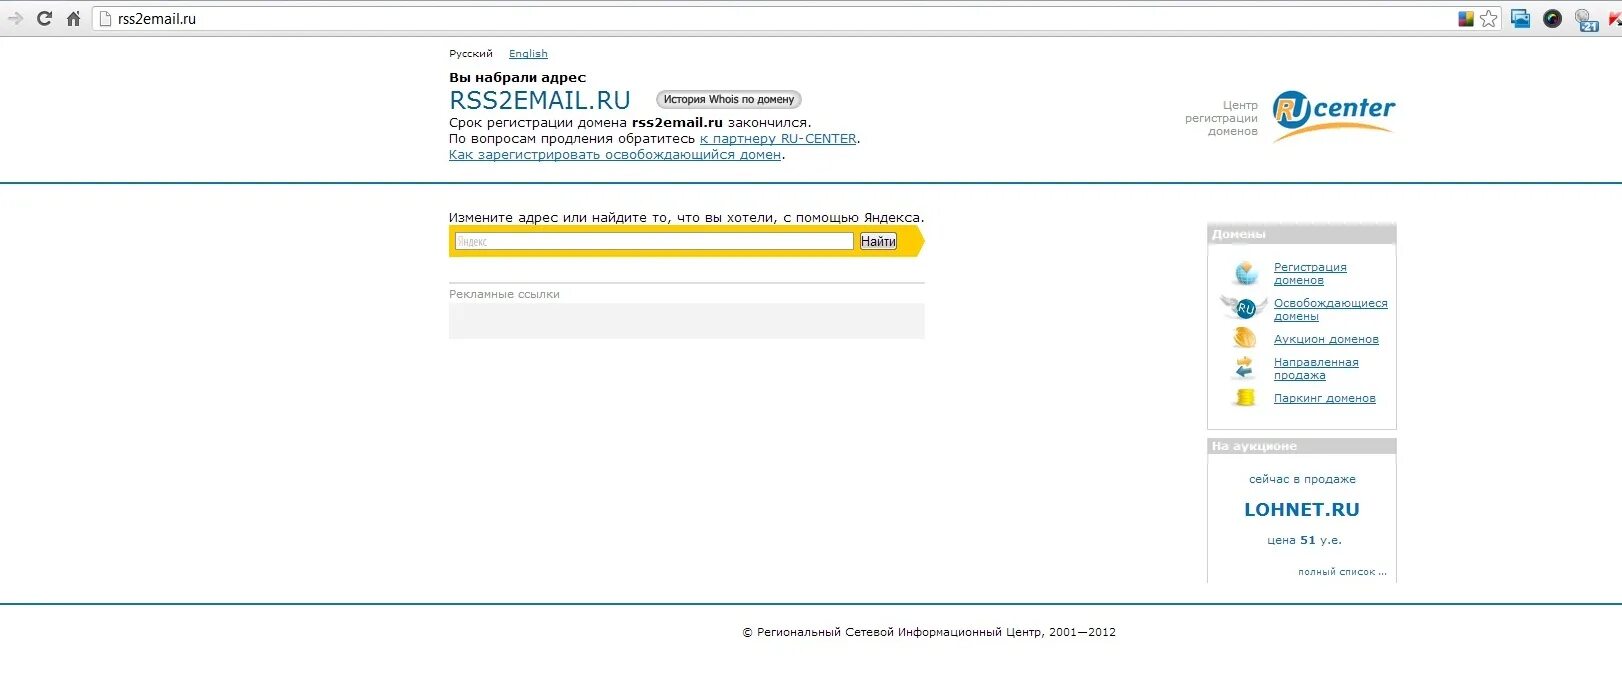Open the LOHNET.RU auction domain
This screenshot has height=693, width=1622.
pos(1302,510)
